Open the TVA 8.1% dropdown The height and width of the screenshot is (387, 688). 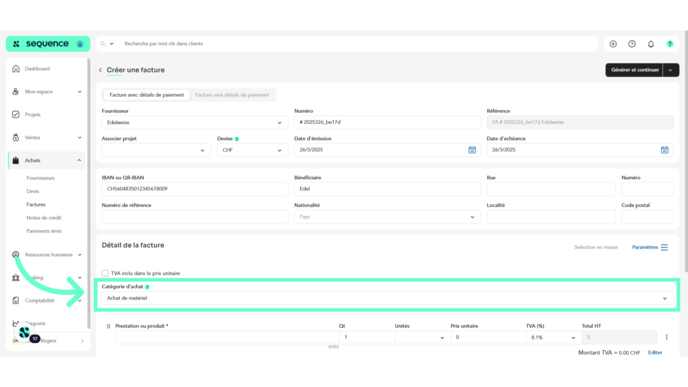[x=553, y=337]
